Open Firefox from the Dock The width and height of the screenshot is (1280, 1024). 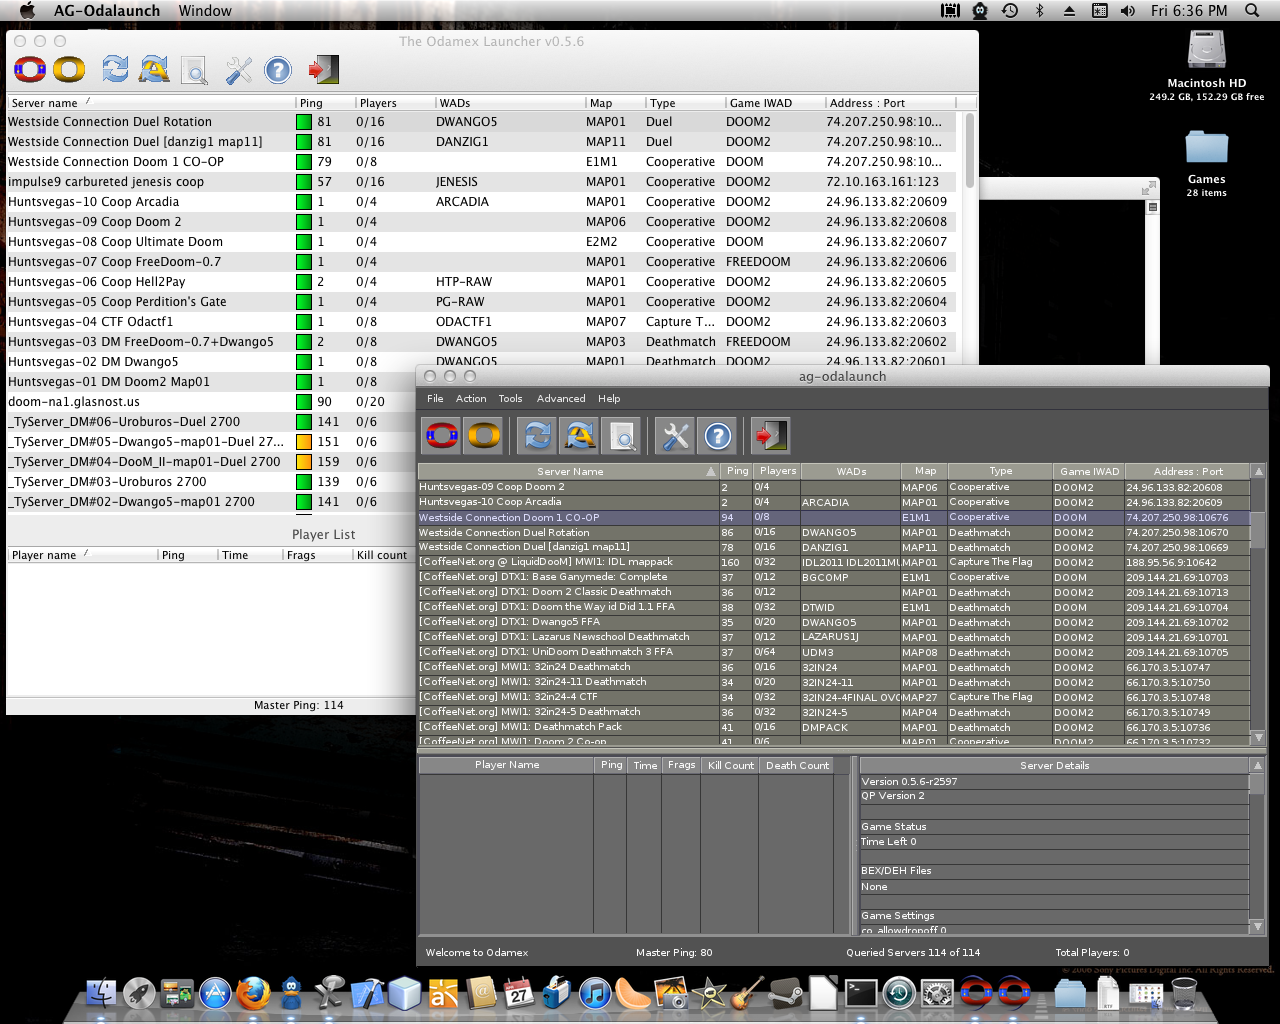(x=253, y=994)
